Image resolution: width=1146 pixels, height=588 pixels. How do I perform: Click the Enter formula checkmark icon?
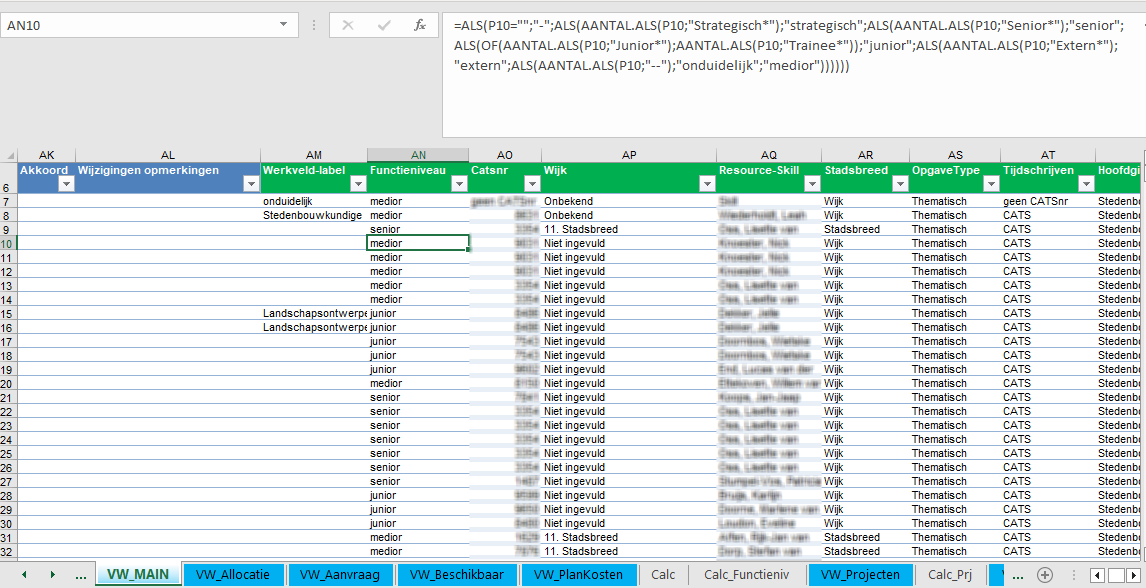pos(384,25)
